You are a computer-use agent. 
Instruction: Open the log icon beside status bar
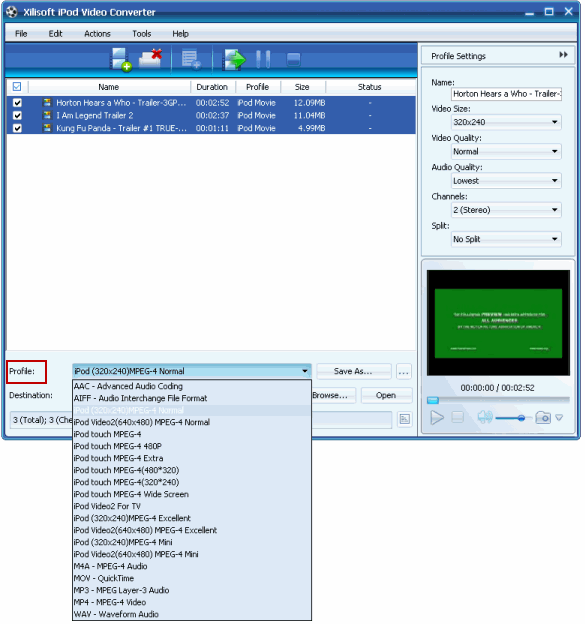[404, 419]
